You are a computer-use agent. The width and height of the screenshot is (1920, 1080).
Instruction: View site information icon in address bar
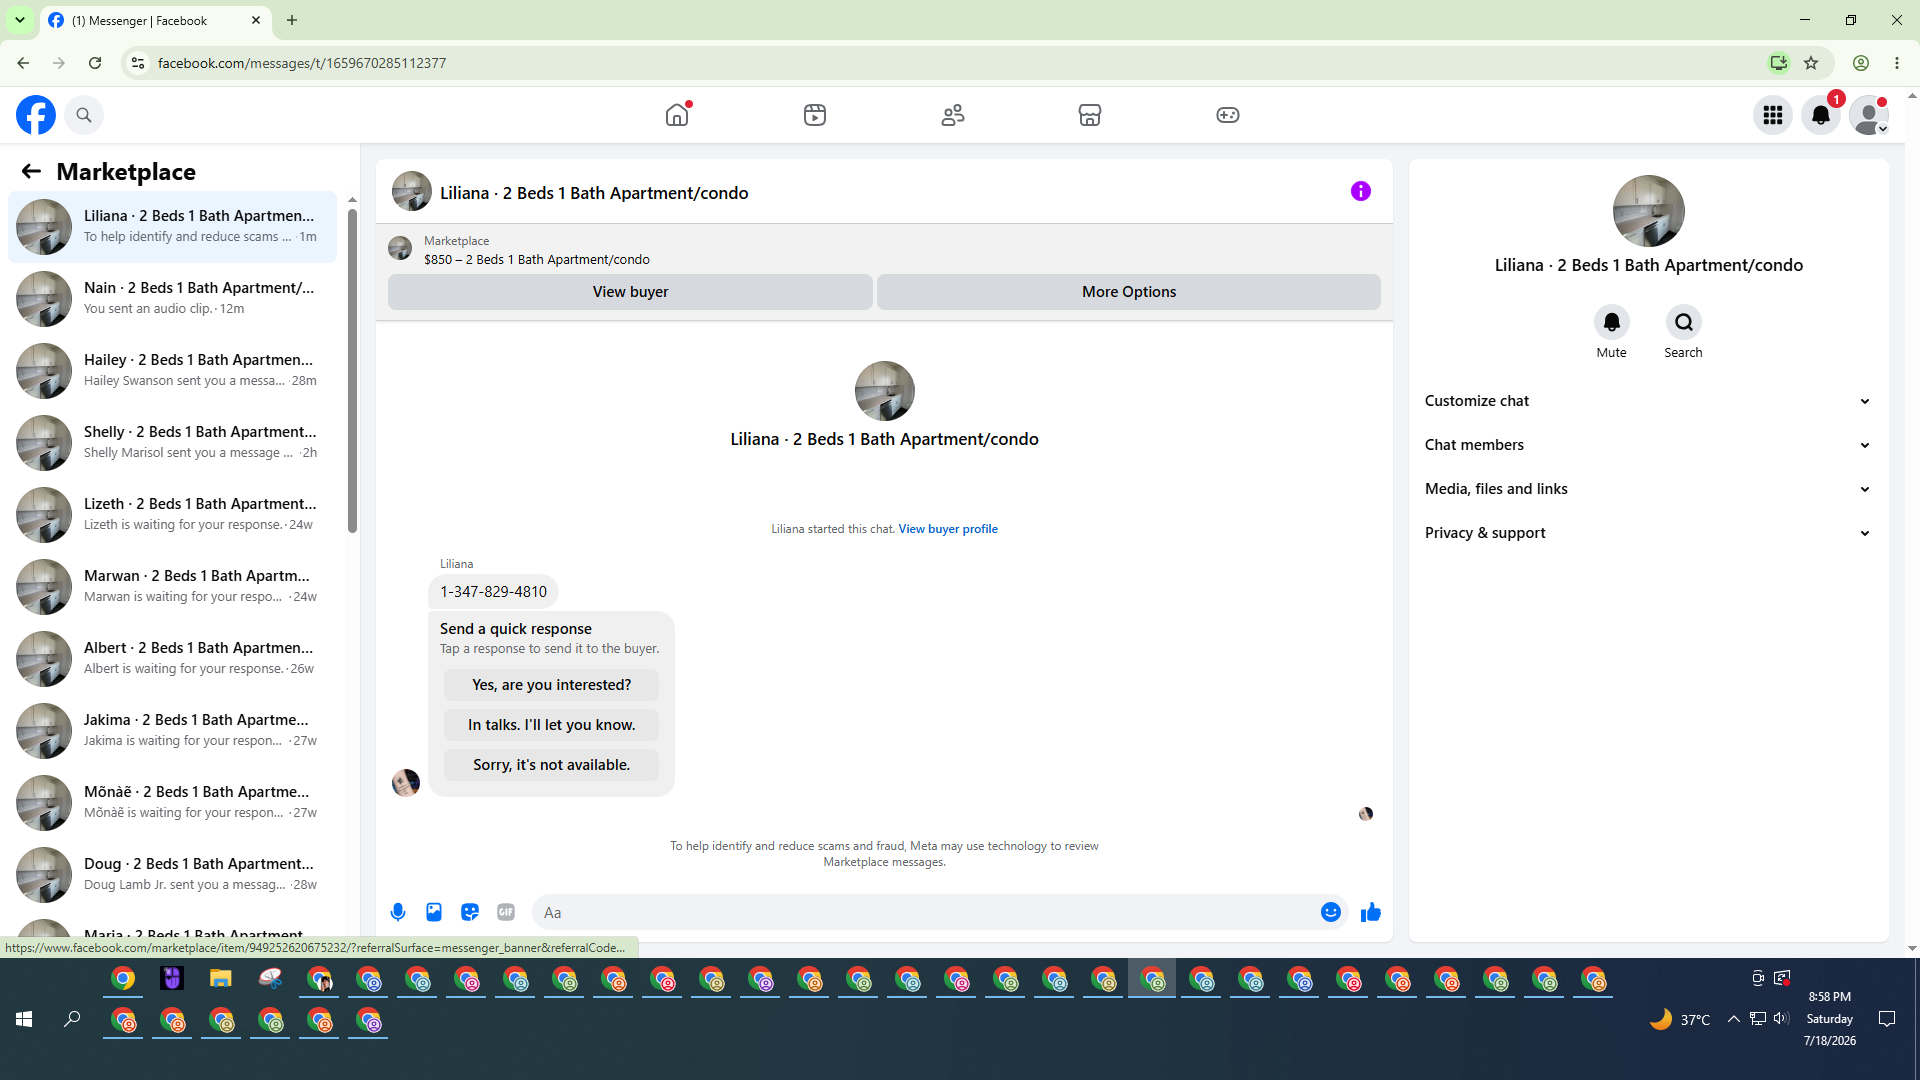click(138, 63)
